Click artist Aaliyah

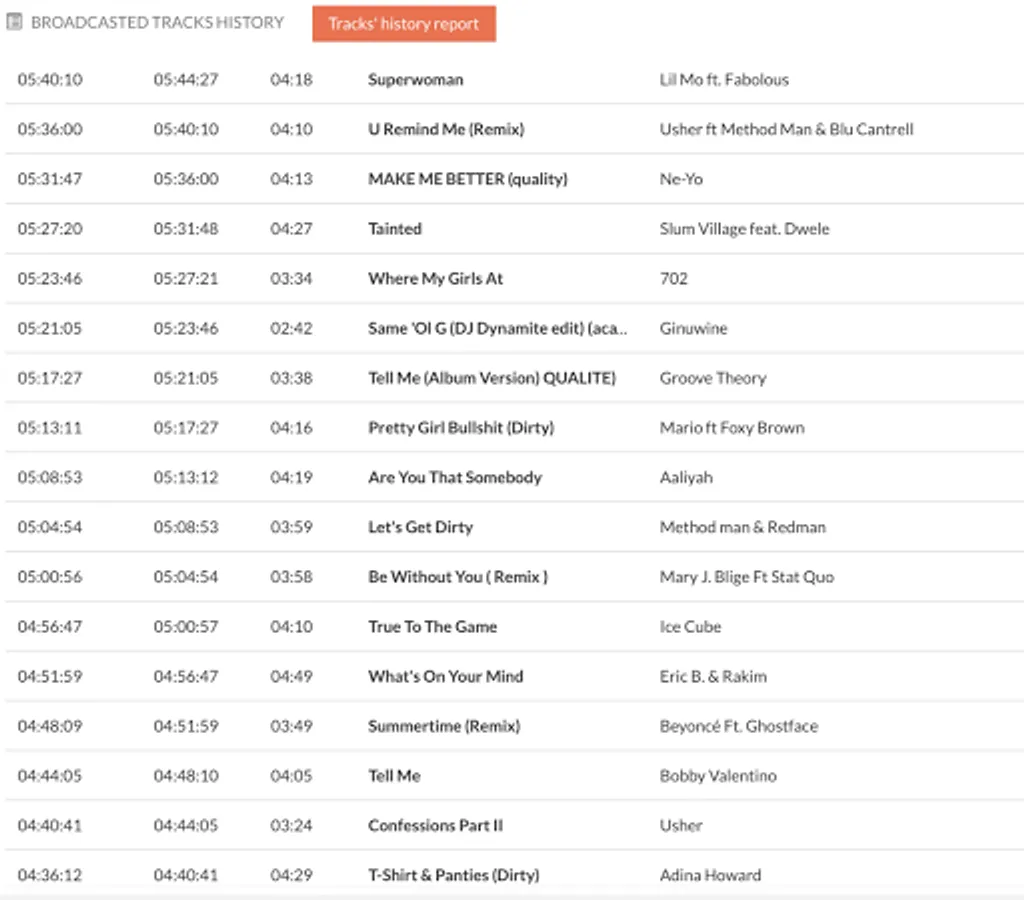(686, 477)
